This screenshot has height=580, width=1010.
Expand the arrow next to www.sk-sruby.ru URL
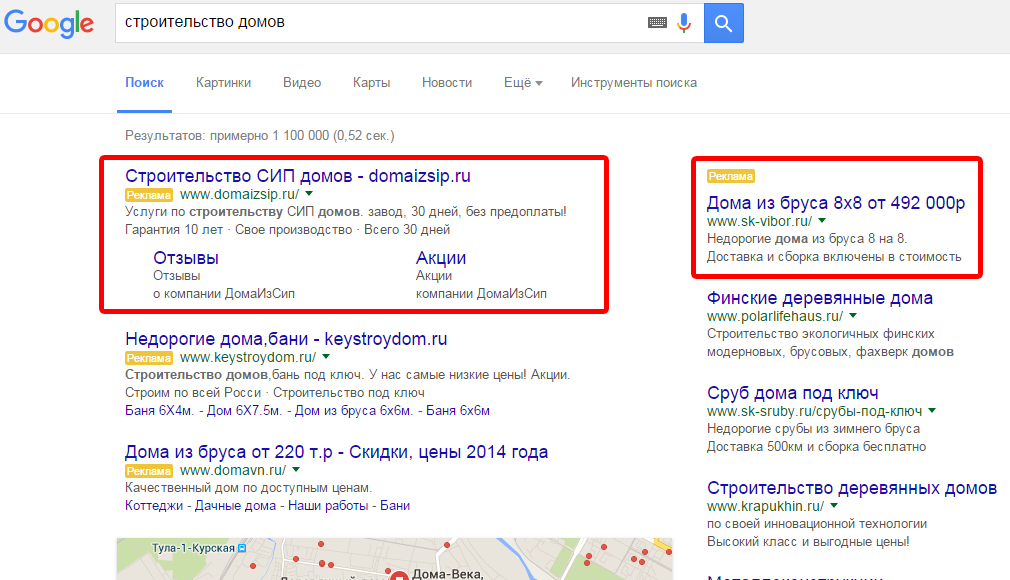click(x=932, y=411)
